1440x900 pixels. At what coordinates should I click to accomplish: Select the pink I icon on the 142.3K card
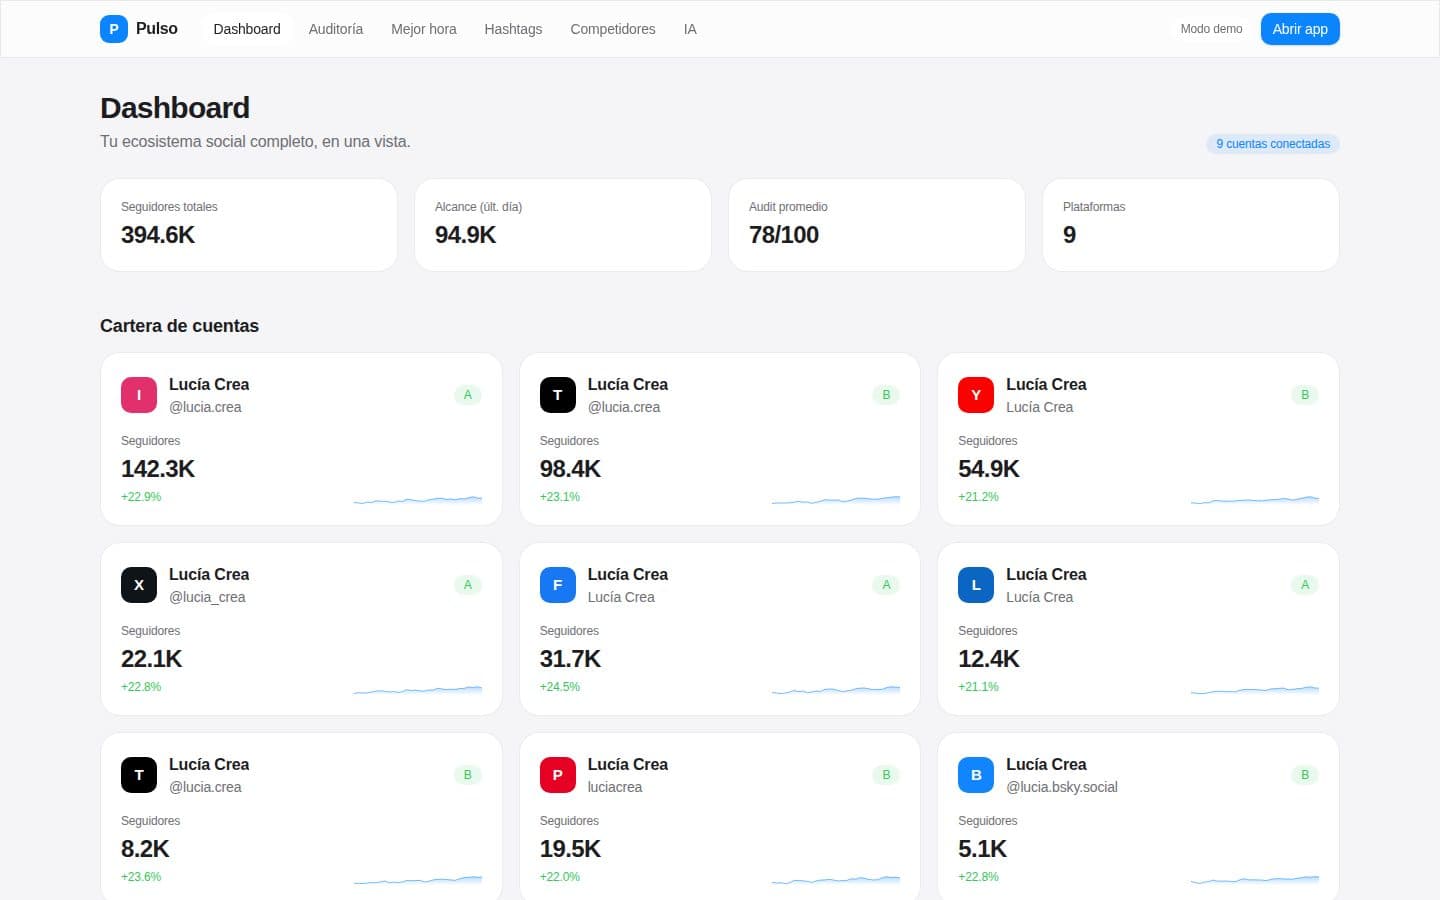[139, 395]
